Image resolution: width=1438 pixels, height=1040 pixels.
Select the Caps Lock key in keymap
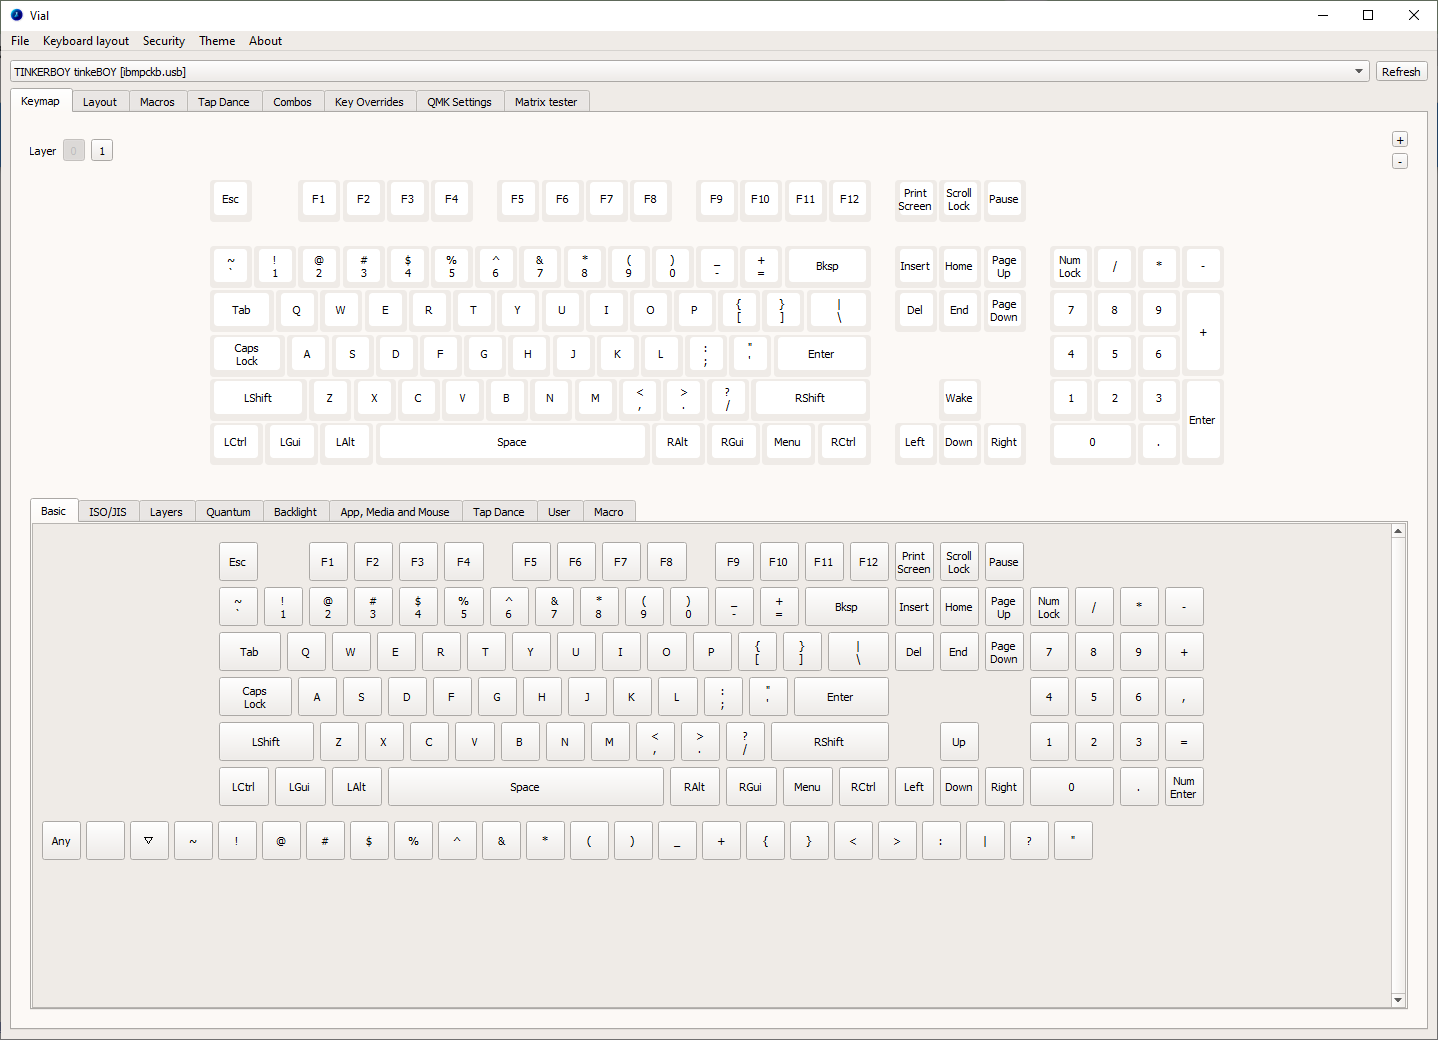click(x=247, y=354)
